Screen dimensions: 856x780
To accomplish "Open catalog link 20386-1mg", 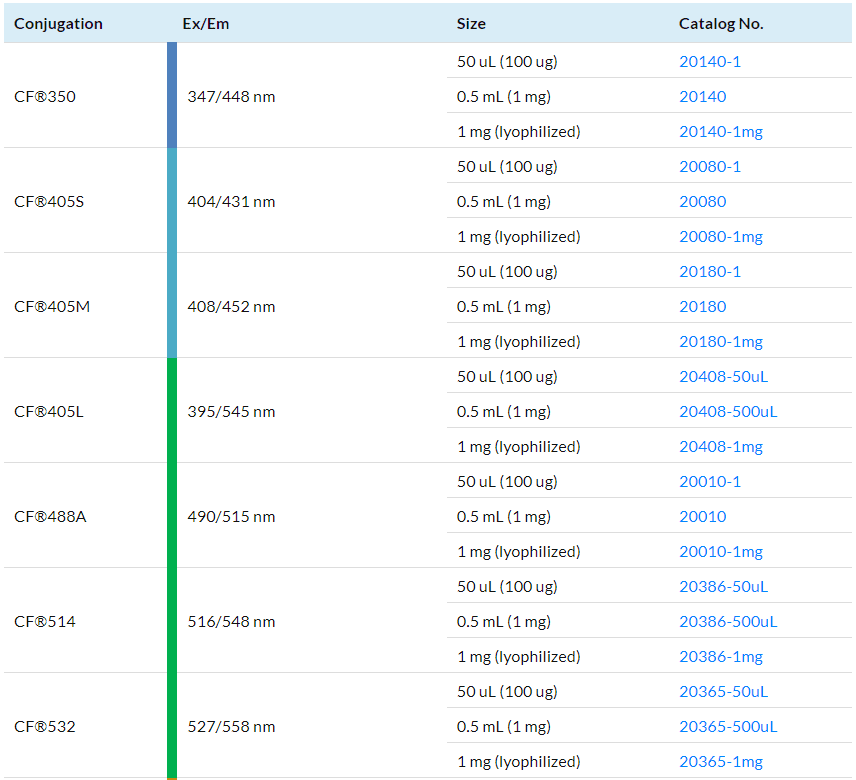I will [721, 657].
